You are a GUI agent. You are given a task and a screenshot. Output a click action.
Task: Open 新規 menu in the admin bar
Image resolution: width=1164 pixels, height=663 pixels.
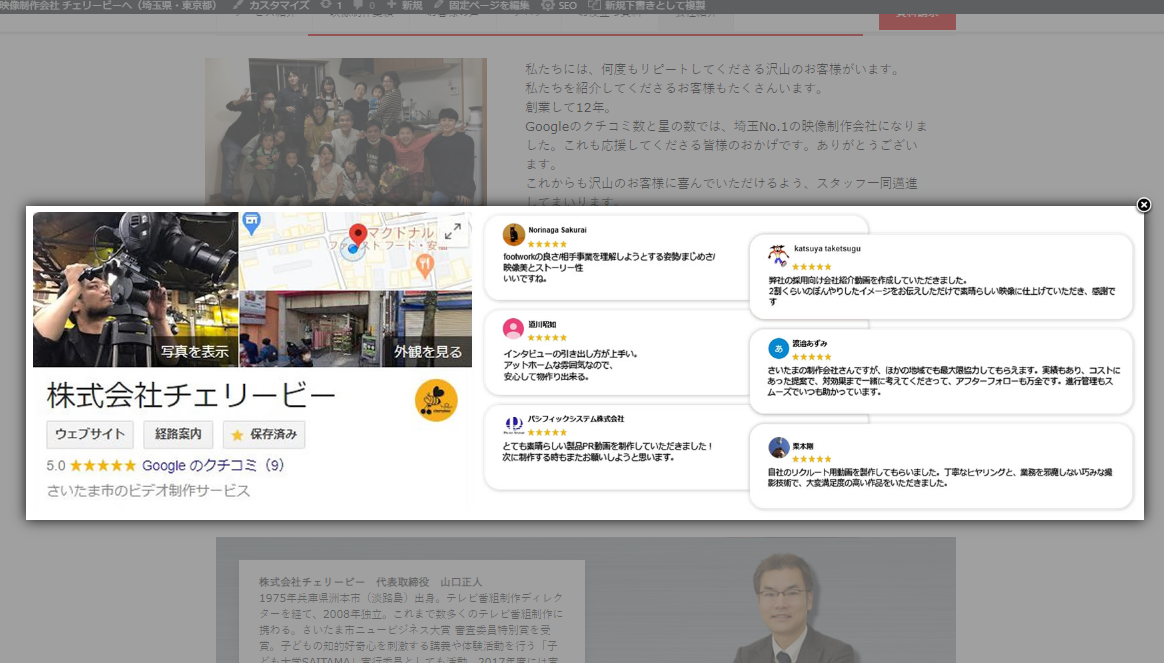(x=405, y=6)
